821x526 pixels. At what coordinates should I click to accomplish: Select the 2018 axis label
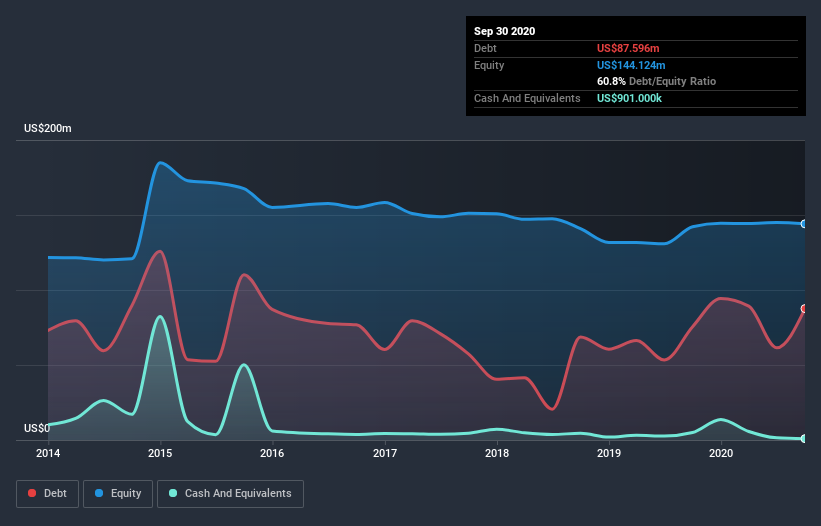(497, 453)
